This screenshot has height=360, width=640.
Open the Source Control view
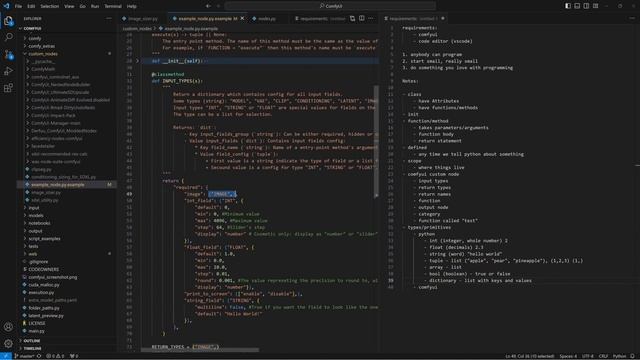point(8,54)
